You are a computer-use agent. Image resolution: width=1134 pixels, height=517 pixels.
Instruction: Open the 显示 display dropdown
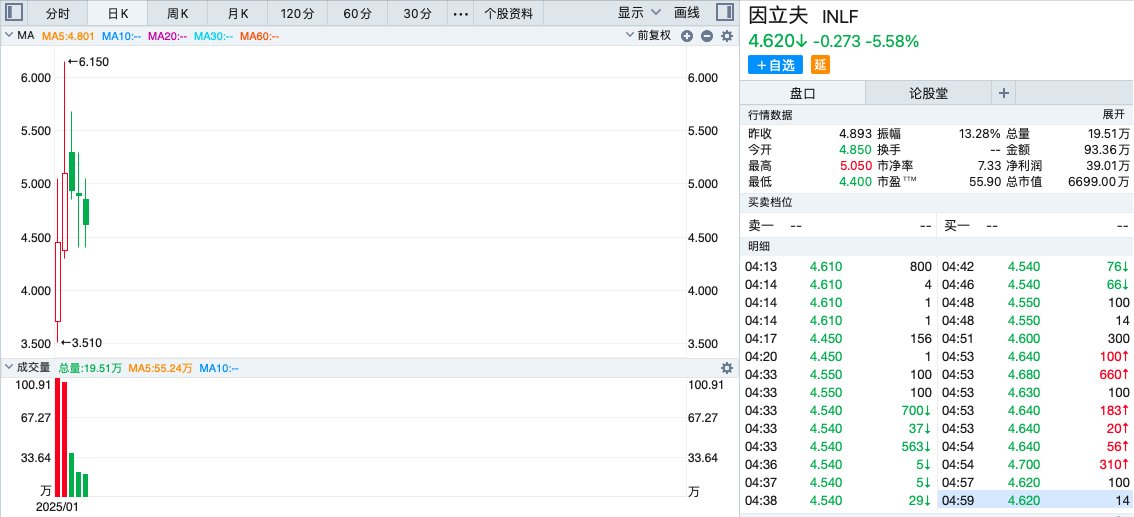click(639, 13)
